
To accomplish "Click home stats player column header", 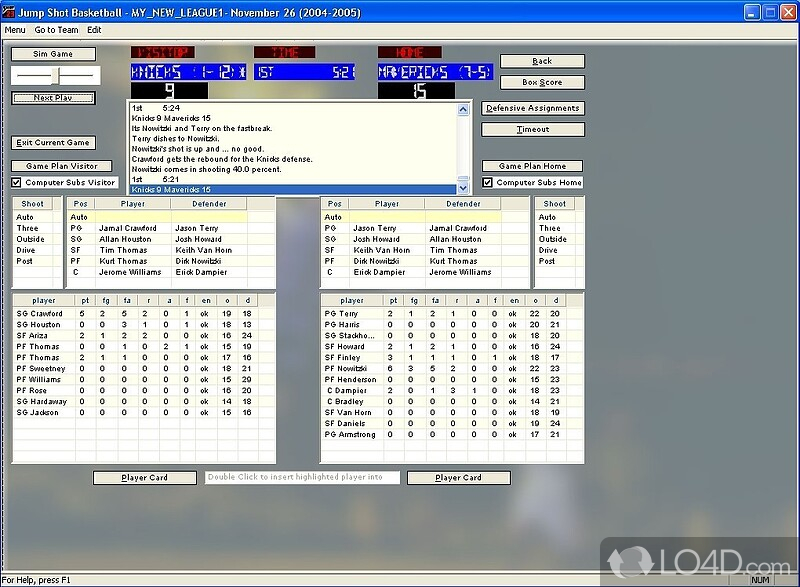I will click(x=352, y=301).
